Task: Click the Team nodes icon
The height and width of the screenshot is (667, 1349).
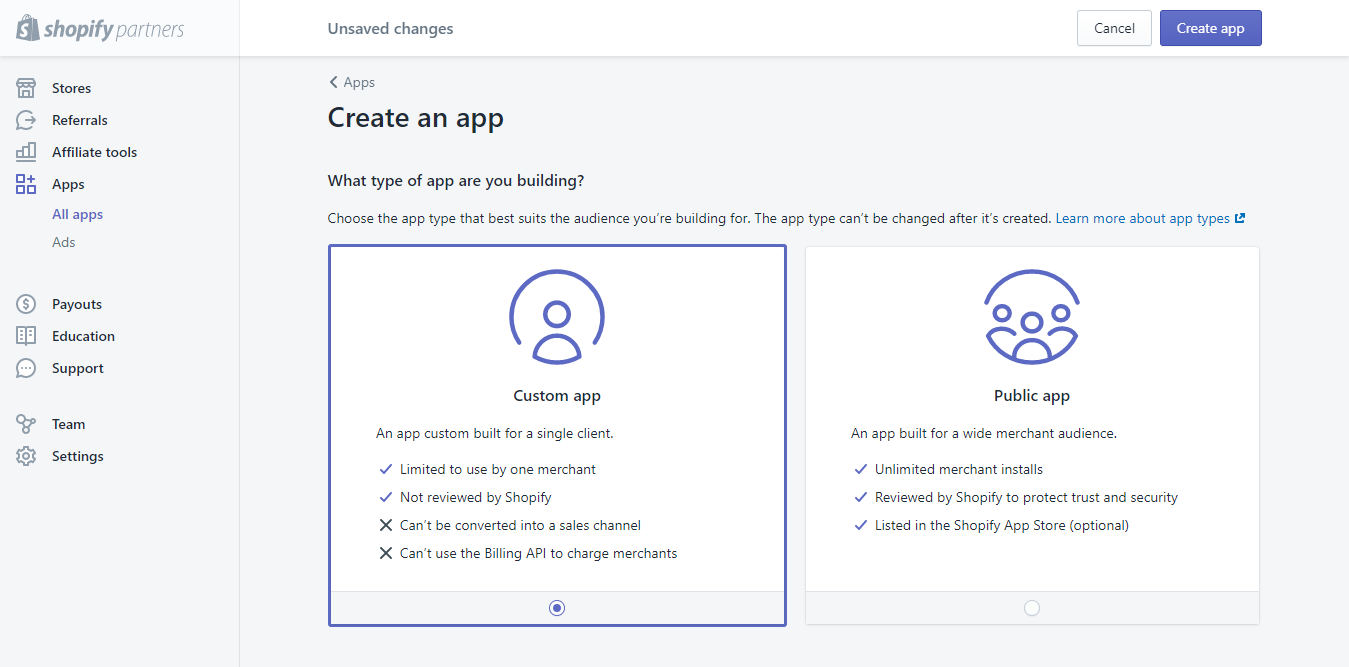Action: (26, 424)
